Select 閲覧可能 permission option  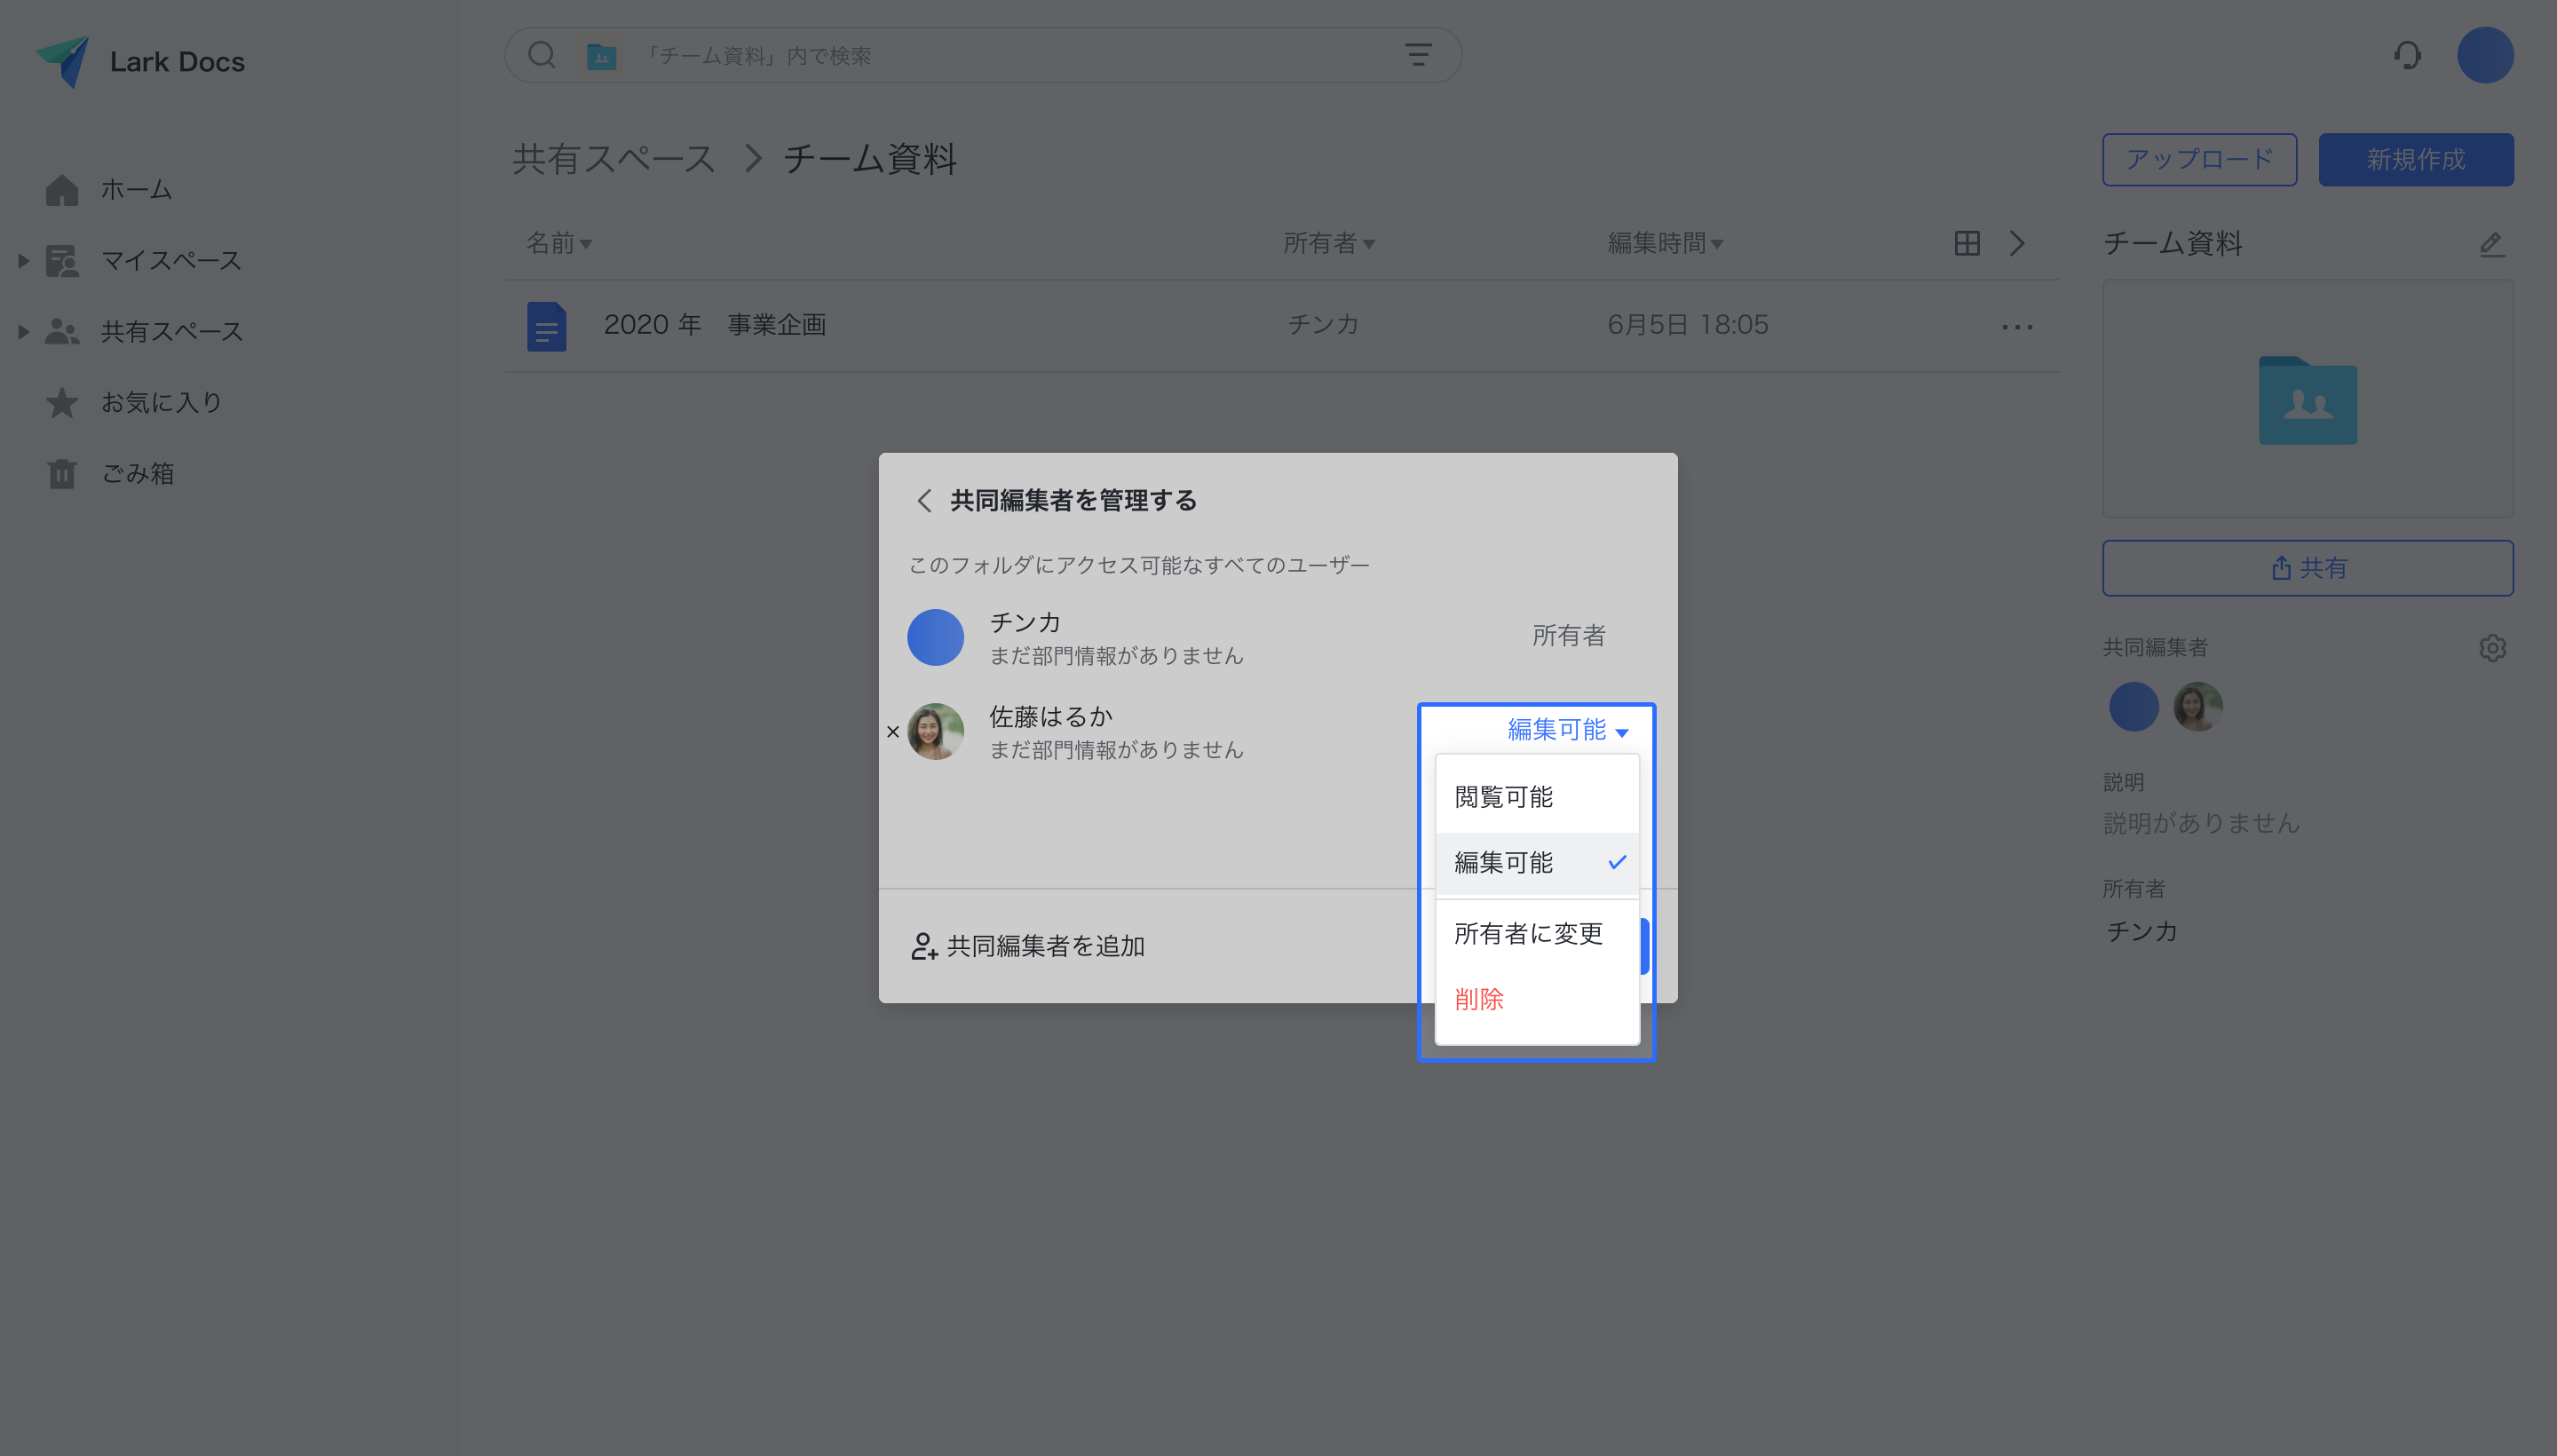[x=1537, y=797]
